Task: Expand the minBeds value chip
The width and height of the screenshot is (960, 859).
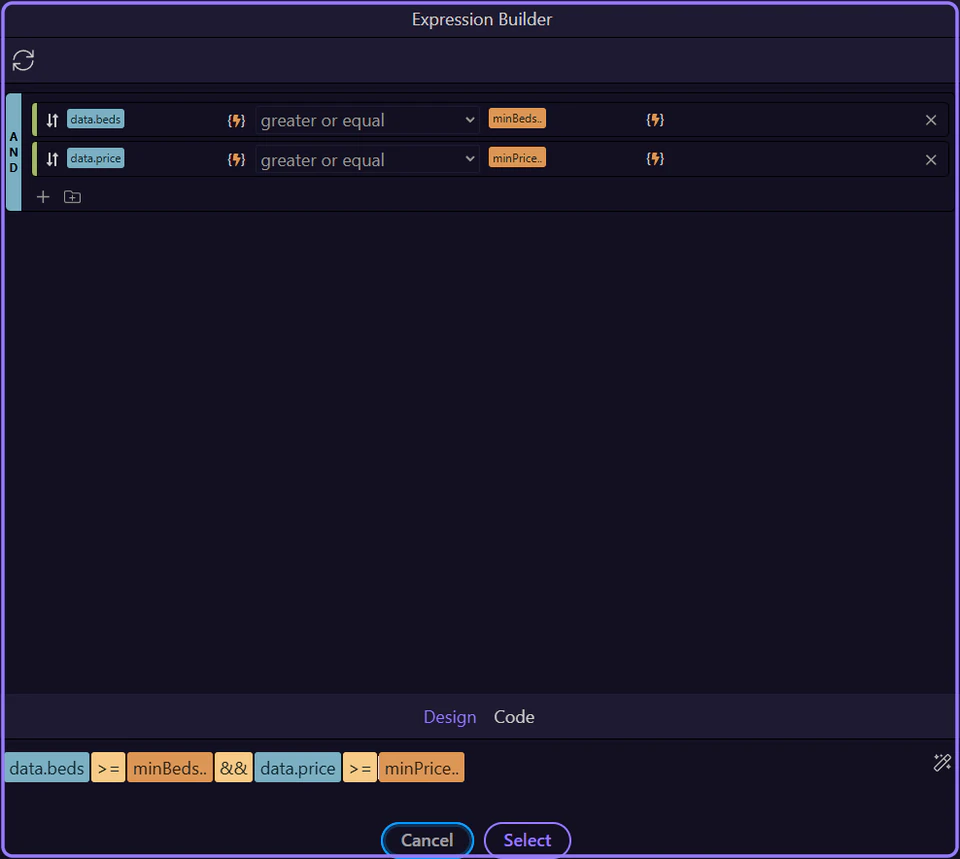Action: [517, 117]
